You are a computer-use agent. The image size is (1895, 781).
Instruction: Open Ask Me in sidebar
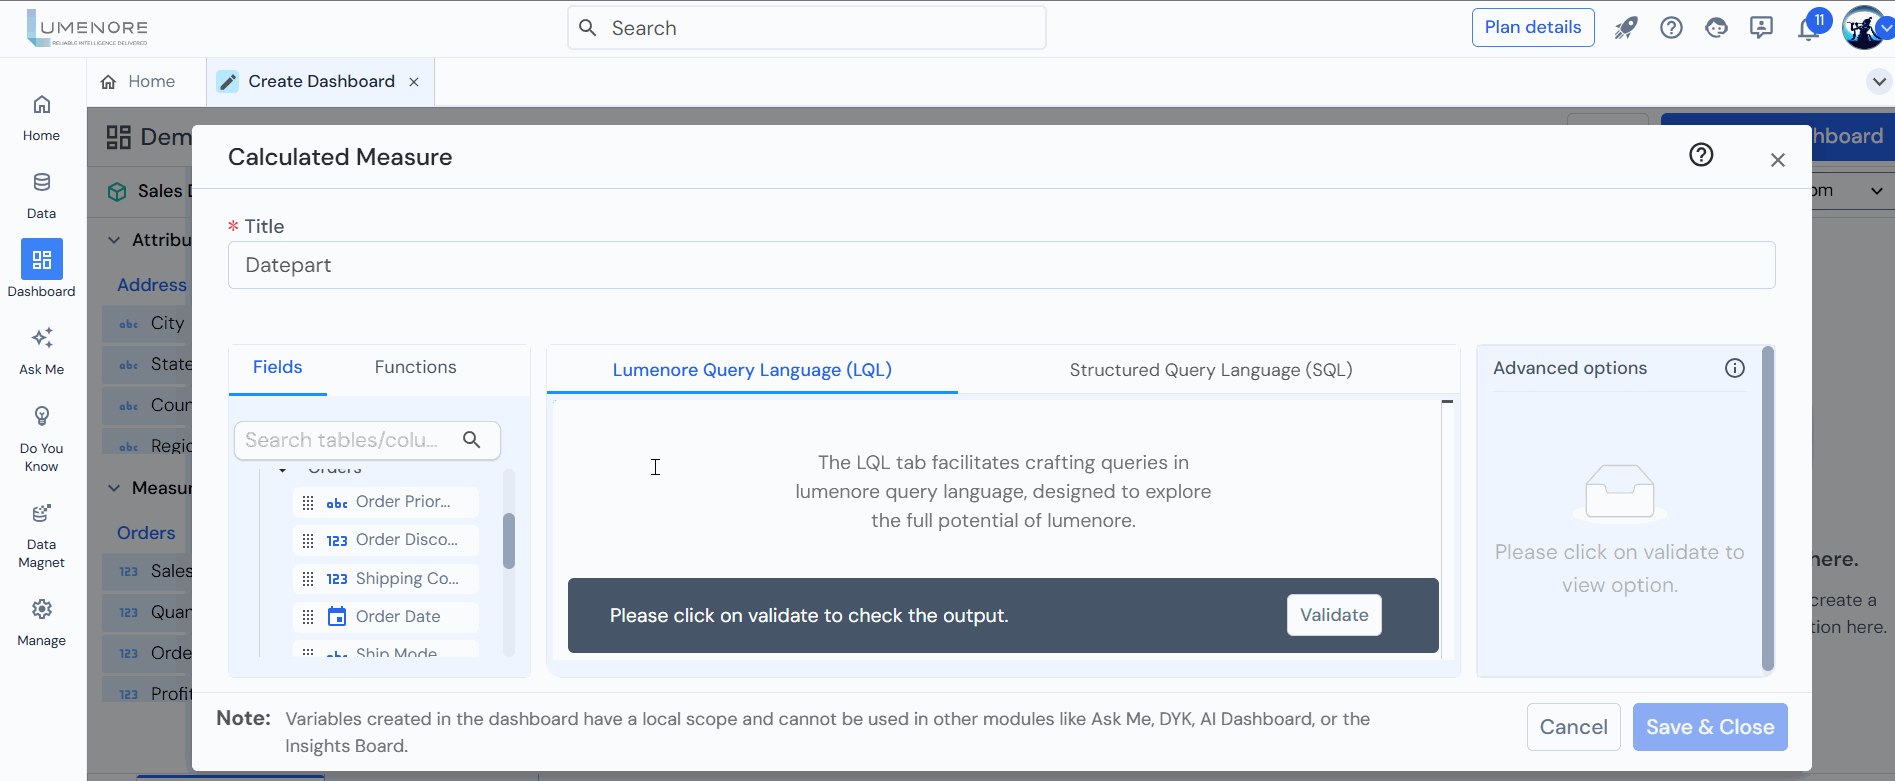(x=42, y=350)
